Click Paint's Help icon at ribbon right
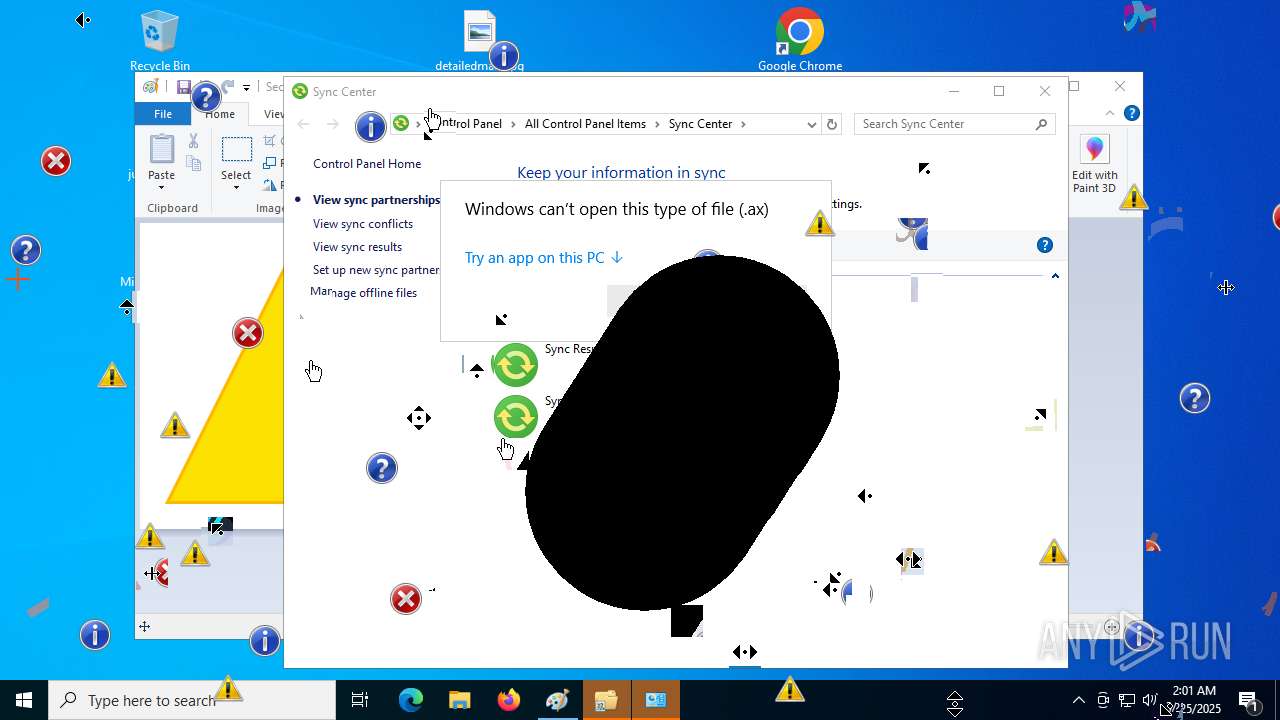The height and width of the screenshot is (720, 1280). [x=1131, y=113]
